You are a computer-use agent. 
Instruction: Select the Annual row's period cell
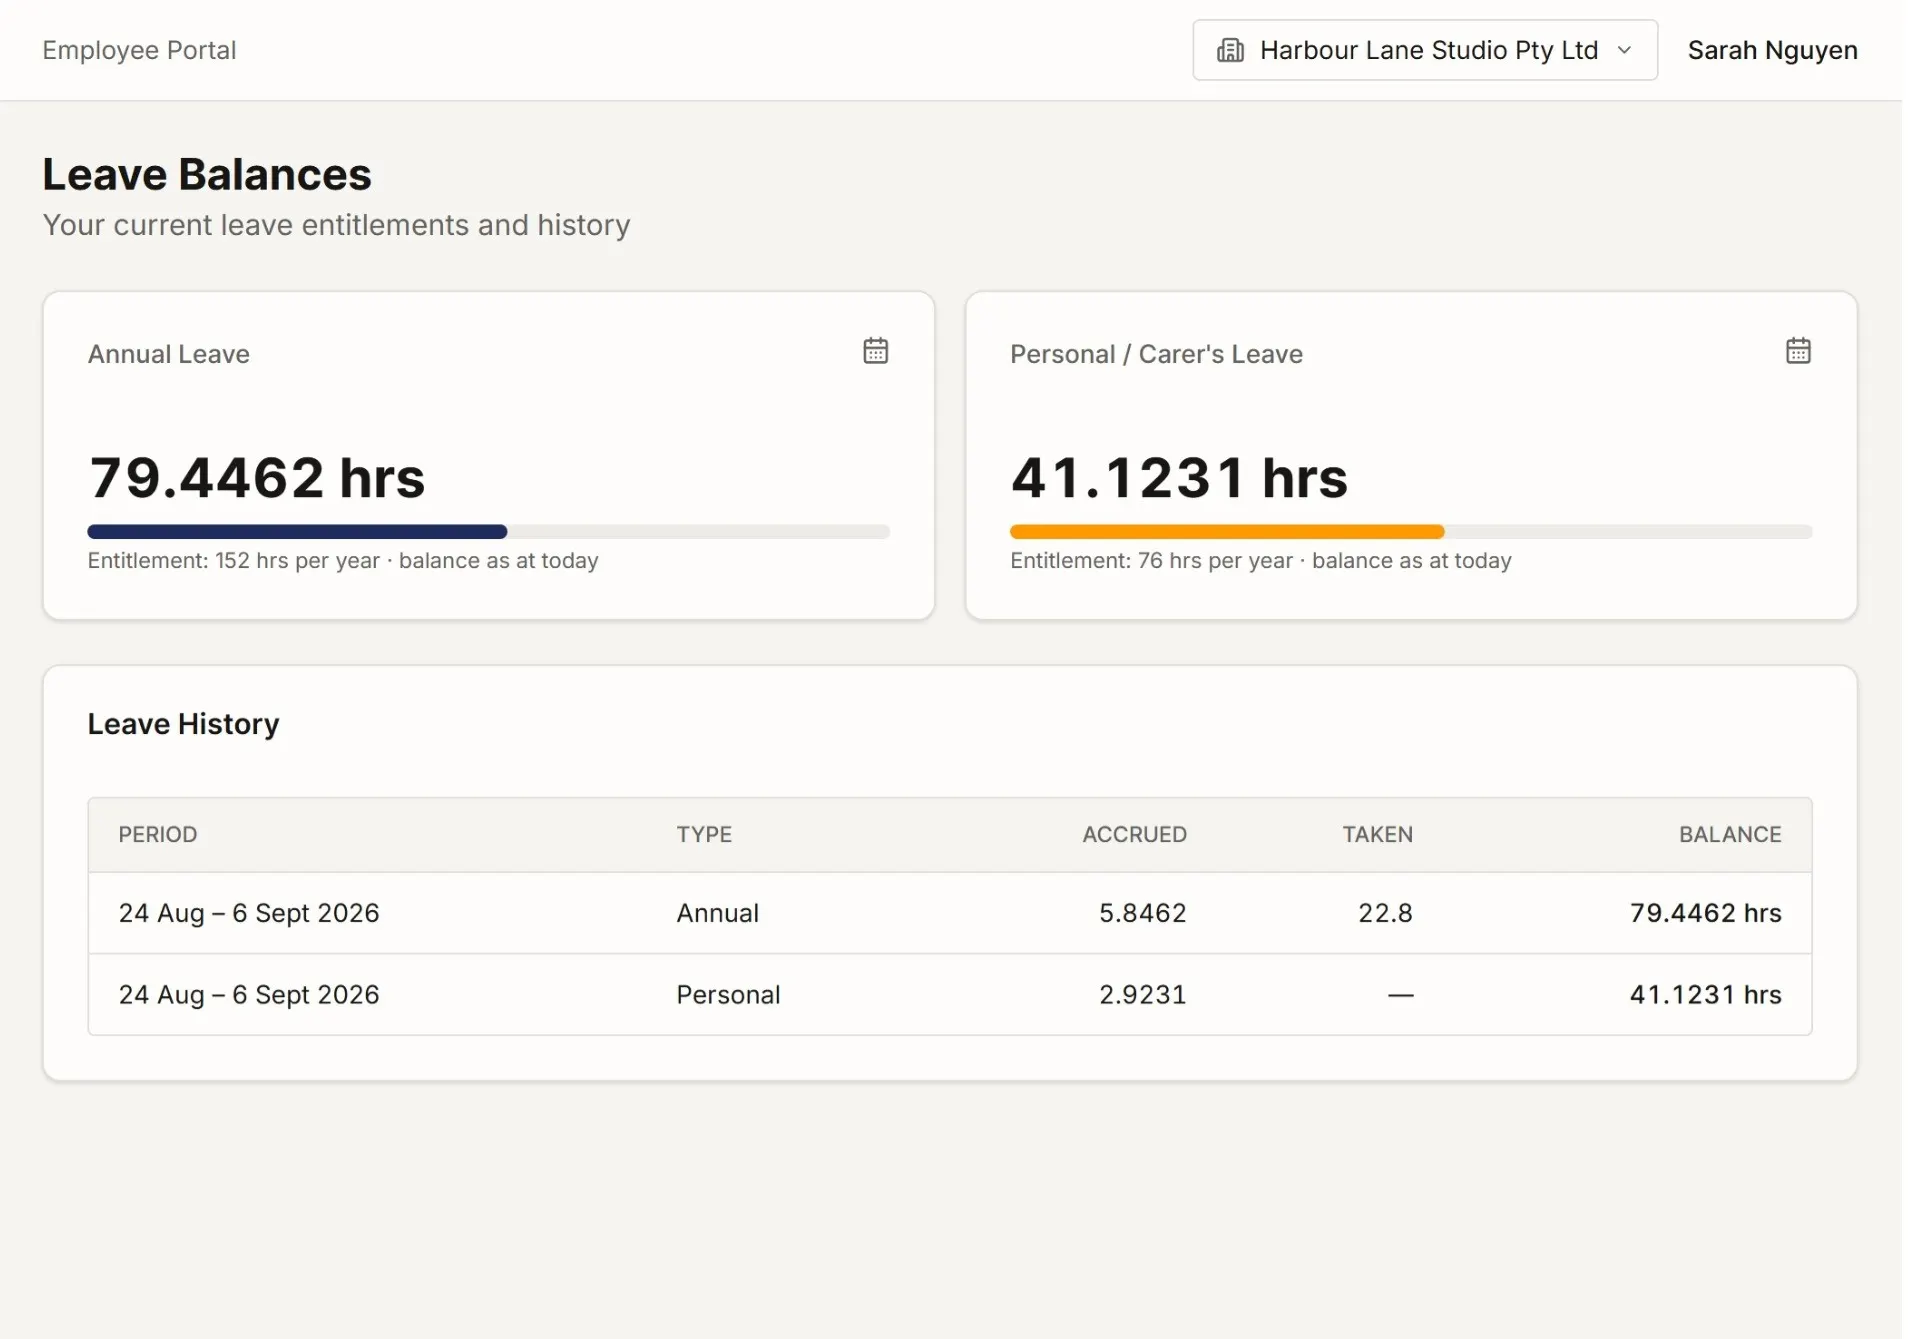pos(249,913)
